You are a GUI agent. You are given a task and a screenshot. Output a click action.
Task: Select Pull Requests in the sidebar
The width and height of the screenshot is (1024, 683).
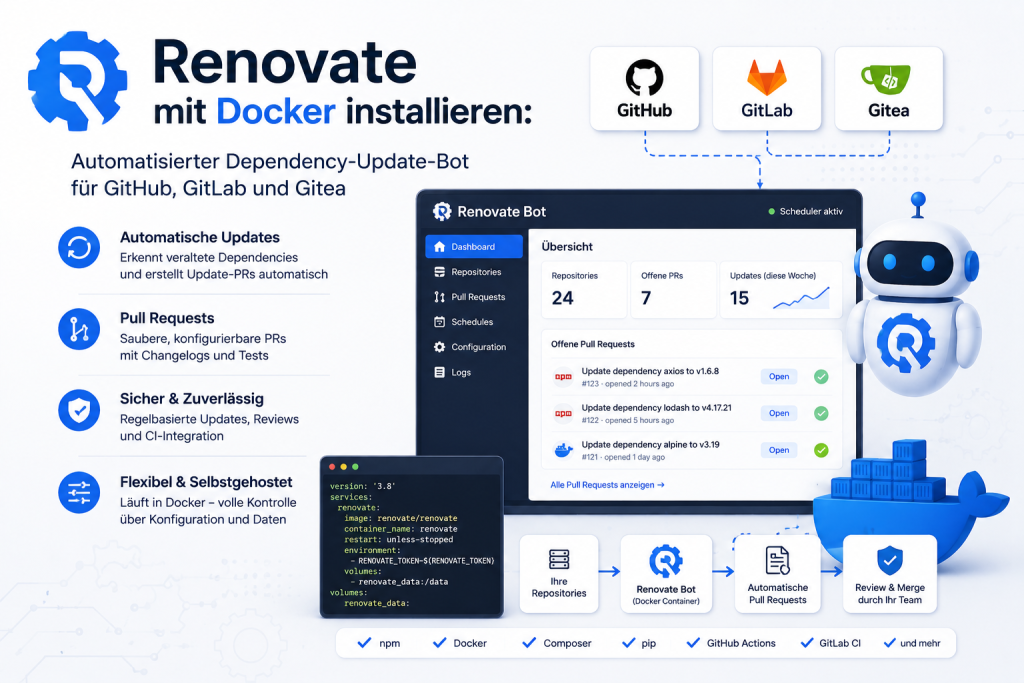tap(473, 297)
